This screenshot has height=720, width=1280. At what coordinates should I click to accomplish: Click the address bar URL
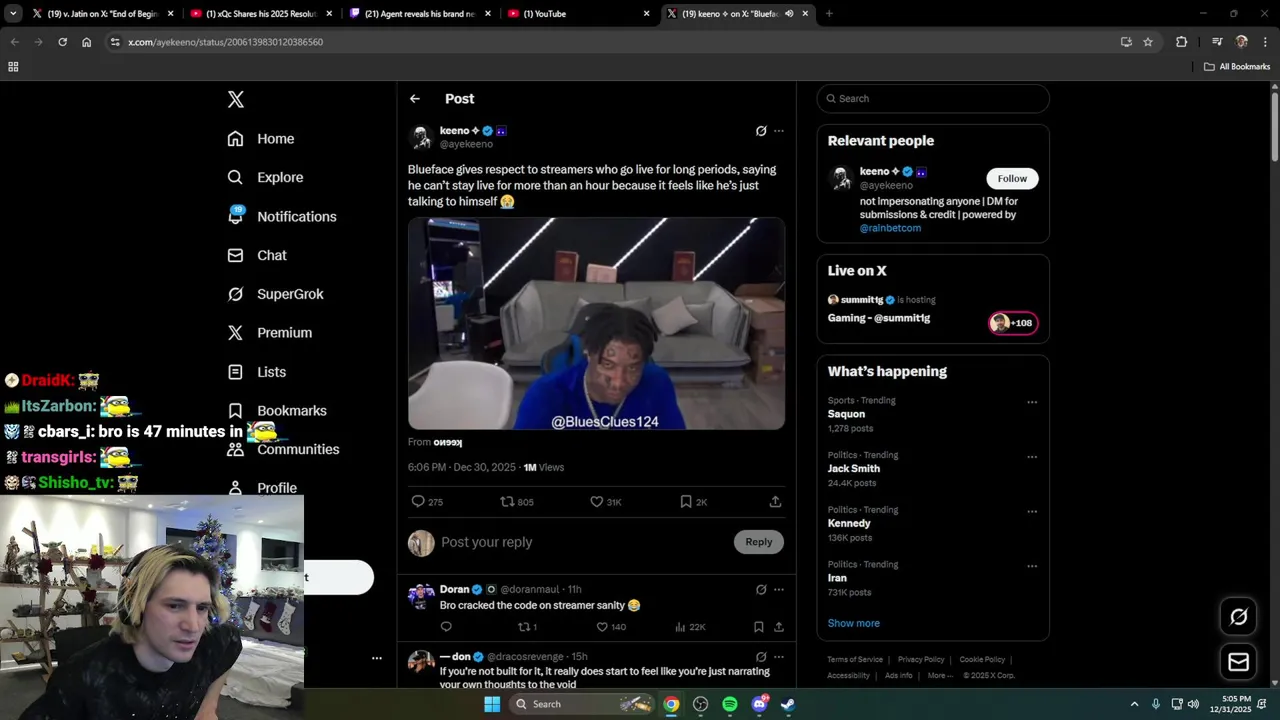225,42
